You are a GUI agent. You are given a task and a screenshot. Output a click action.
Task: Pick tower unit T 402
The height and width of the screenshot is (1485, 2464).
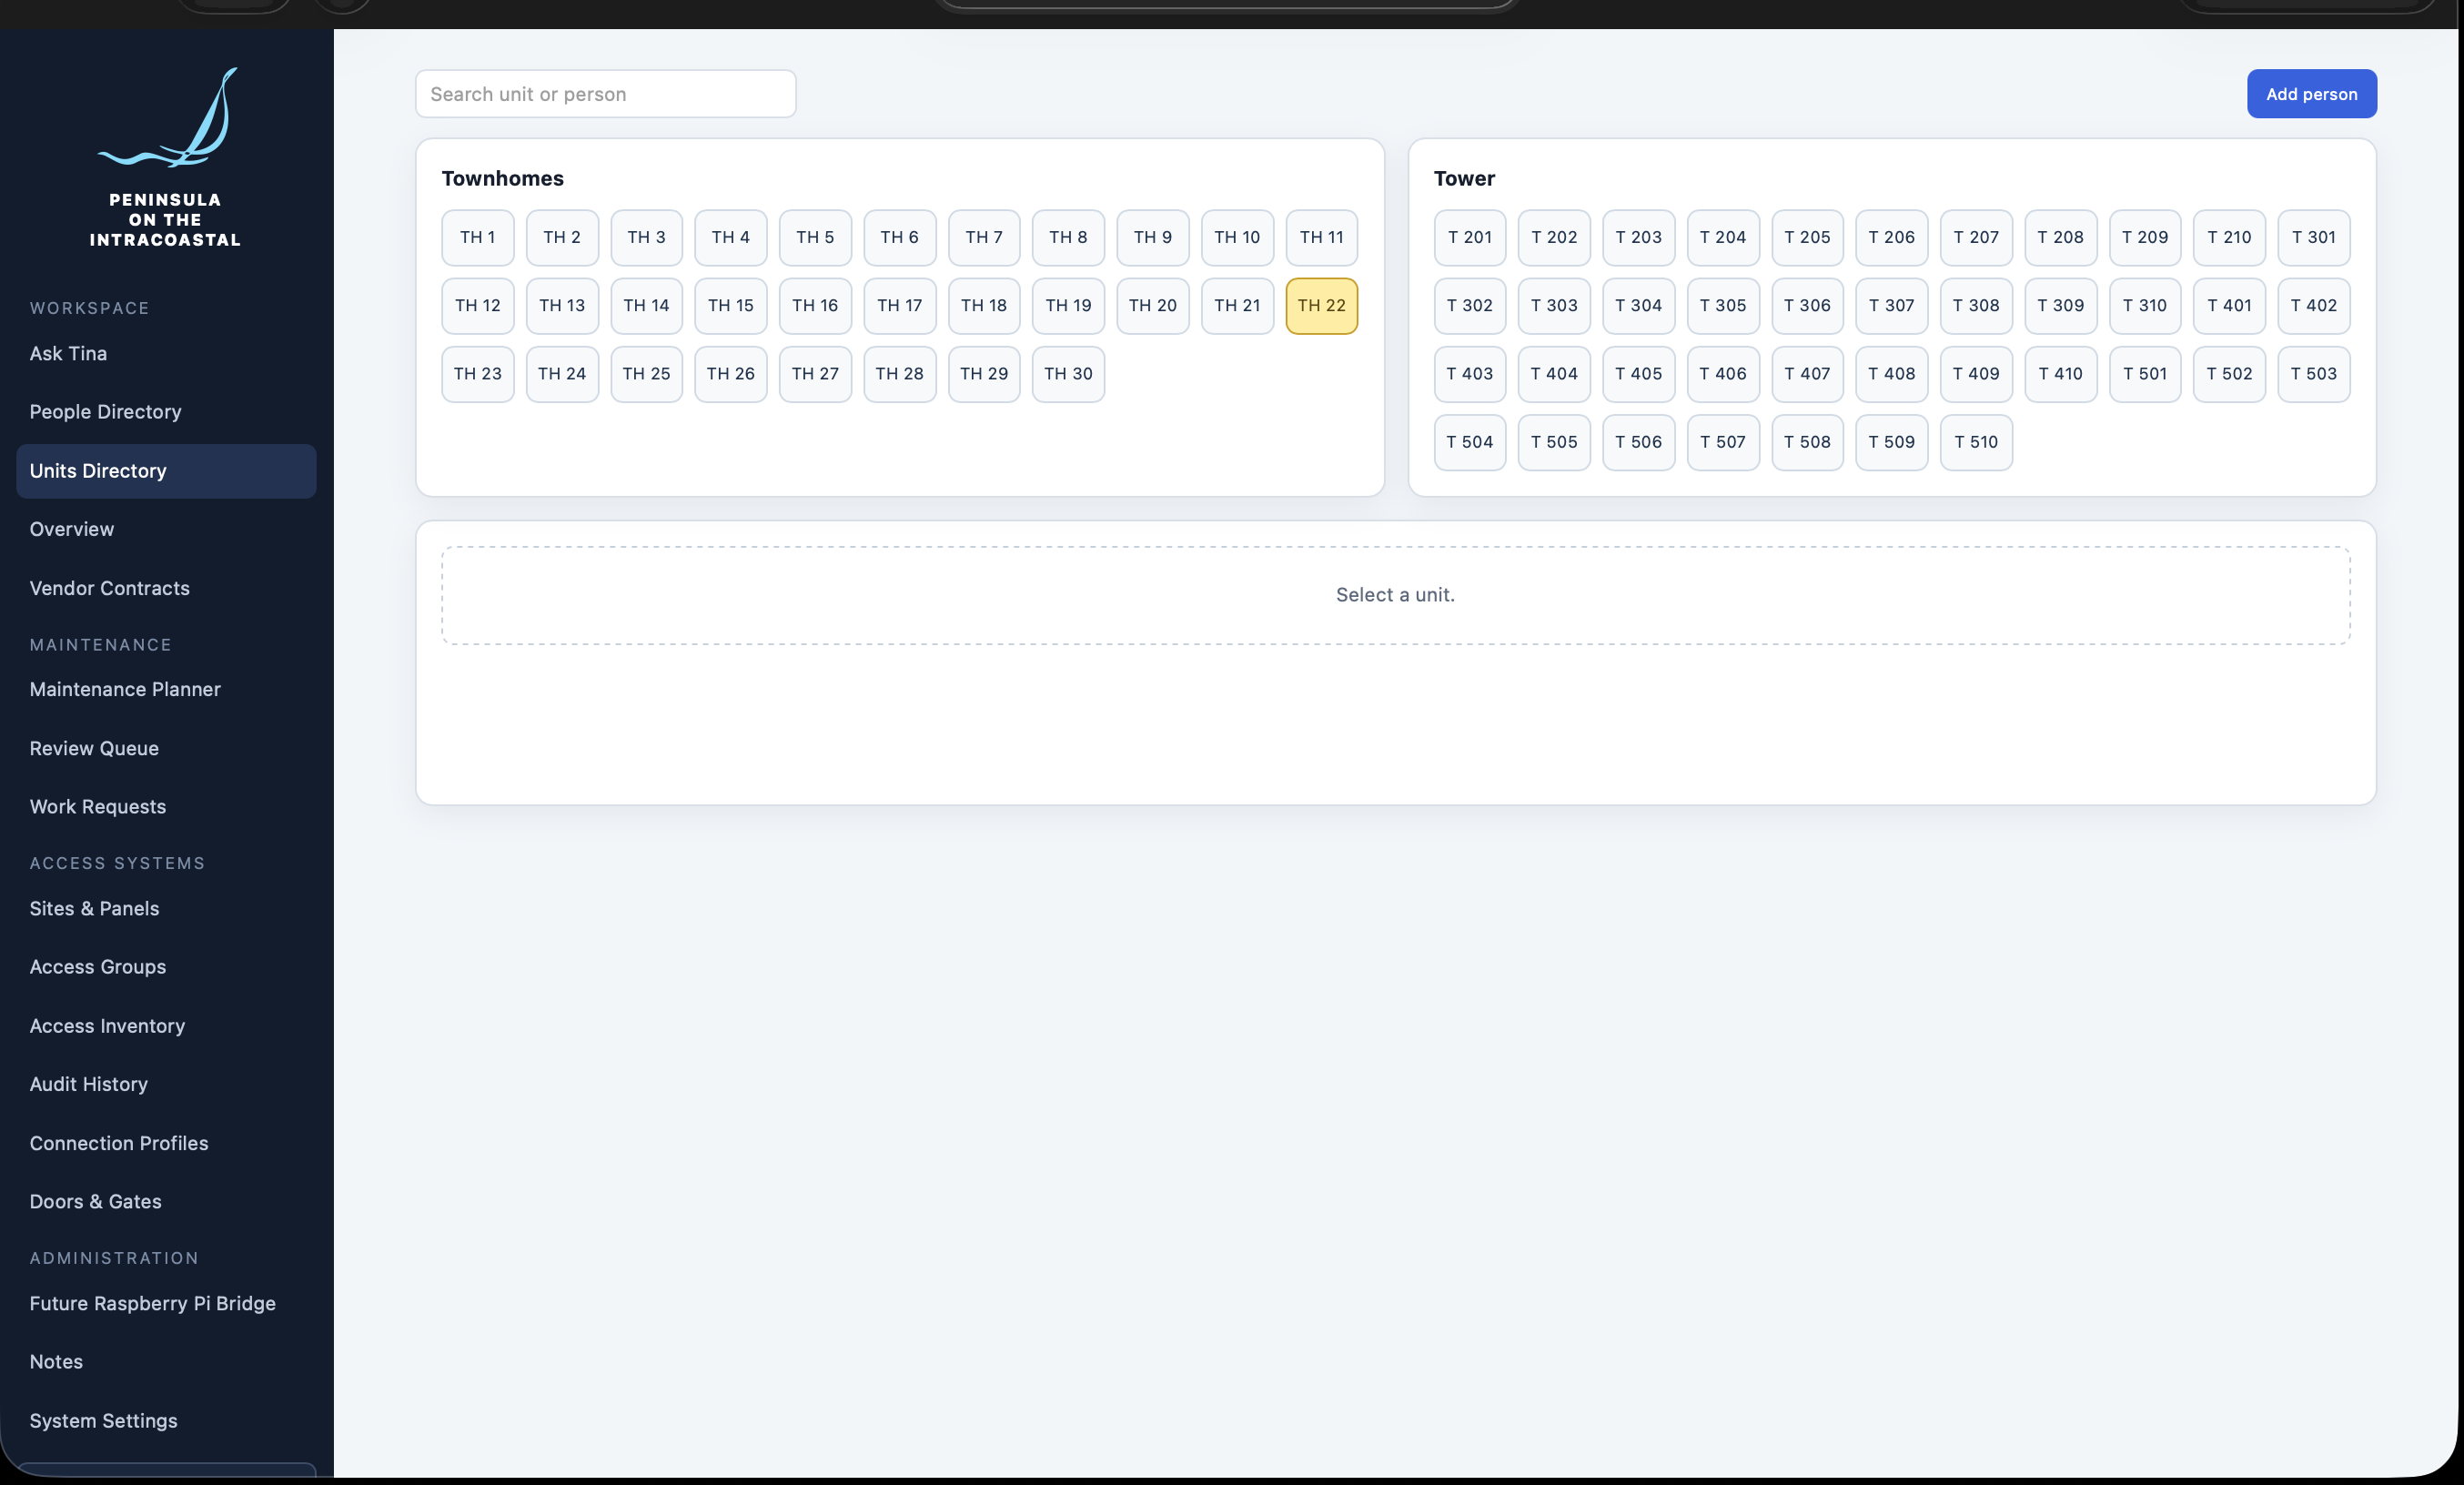(x=2313, y=305)
